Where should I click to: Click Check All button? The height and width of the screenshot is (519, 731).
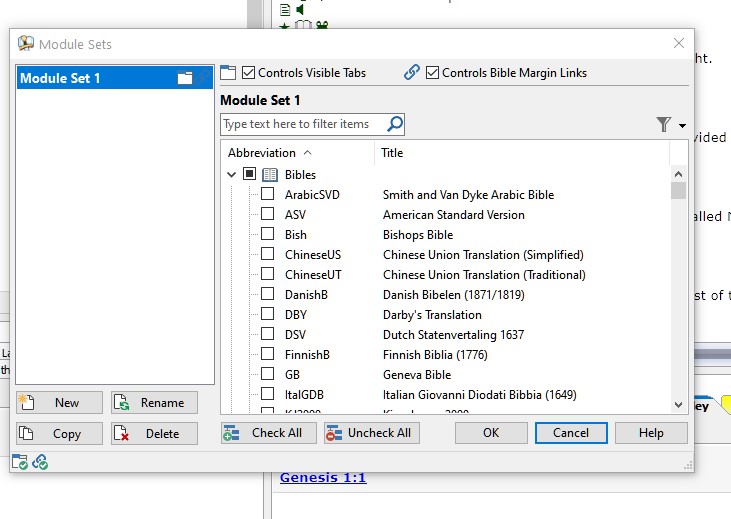coord(269,433)
